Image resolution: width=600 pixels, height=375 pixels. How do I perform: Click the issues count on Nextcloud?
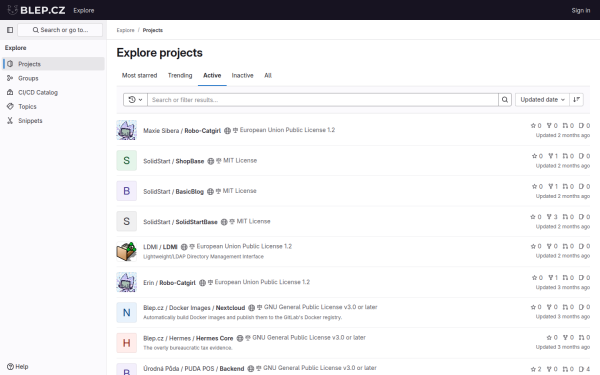pos(584,307)
